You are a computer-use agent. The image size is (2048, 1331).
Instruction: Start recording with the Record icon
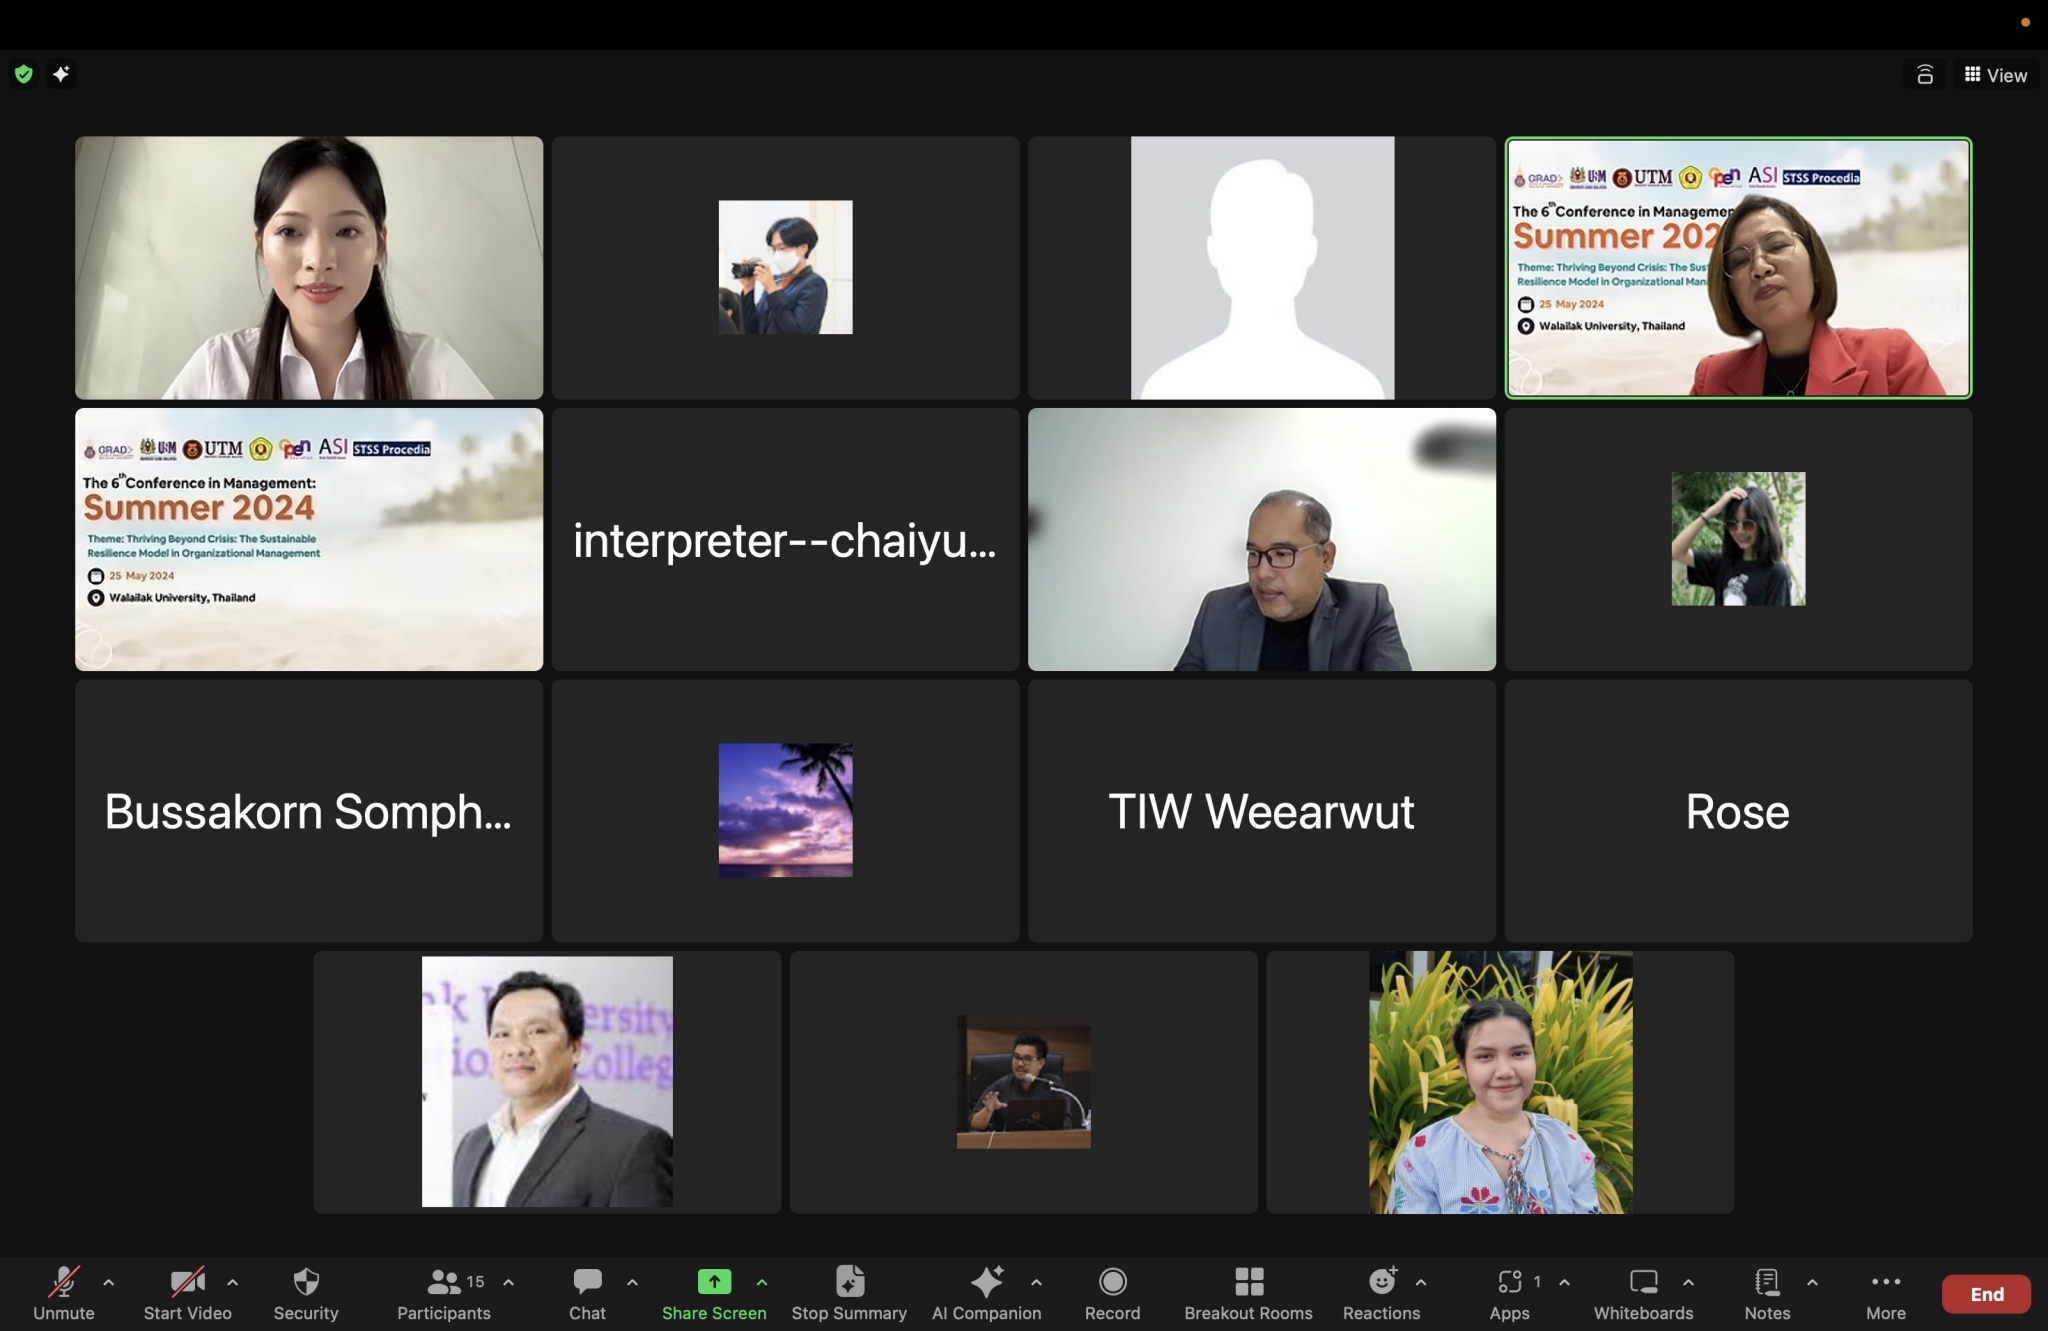[1112, 1282]
